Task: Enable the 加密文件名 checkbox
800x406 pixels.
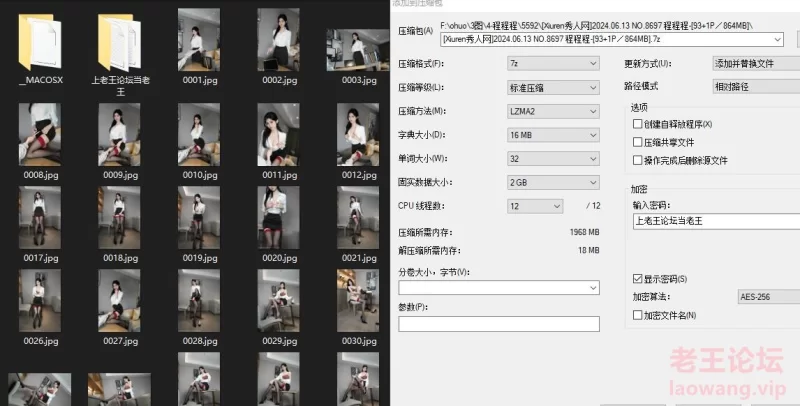Action: [637, 315]
